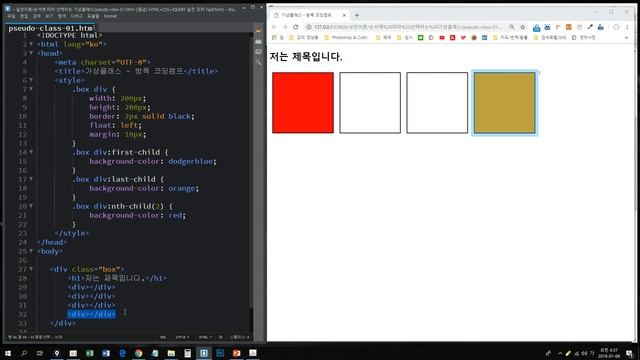Viewport: 640px width, 360px height.
Task: Open Calculator from the taskbar
Action: (187, 353)
